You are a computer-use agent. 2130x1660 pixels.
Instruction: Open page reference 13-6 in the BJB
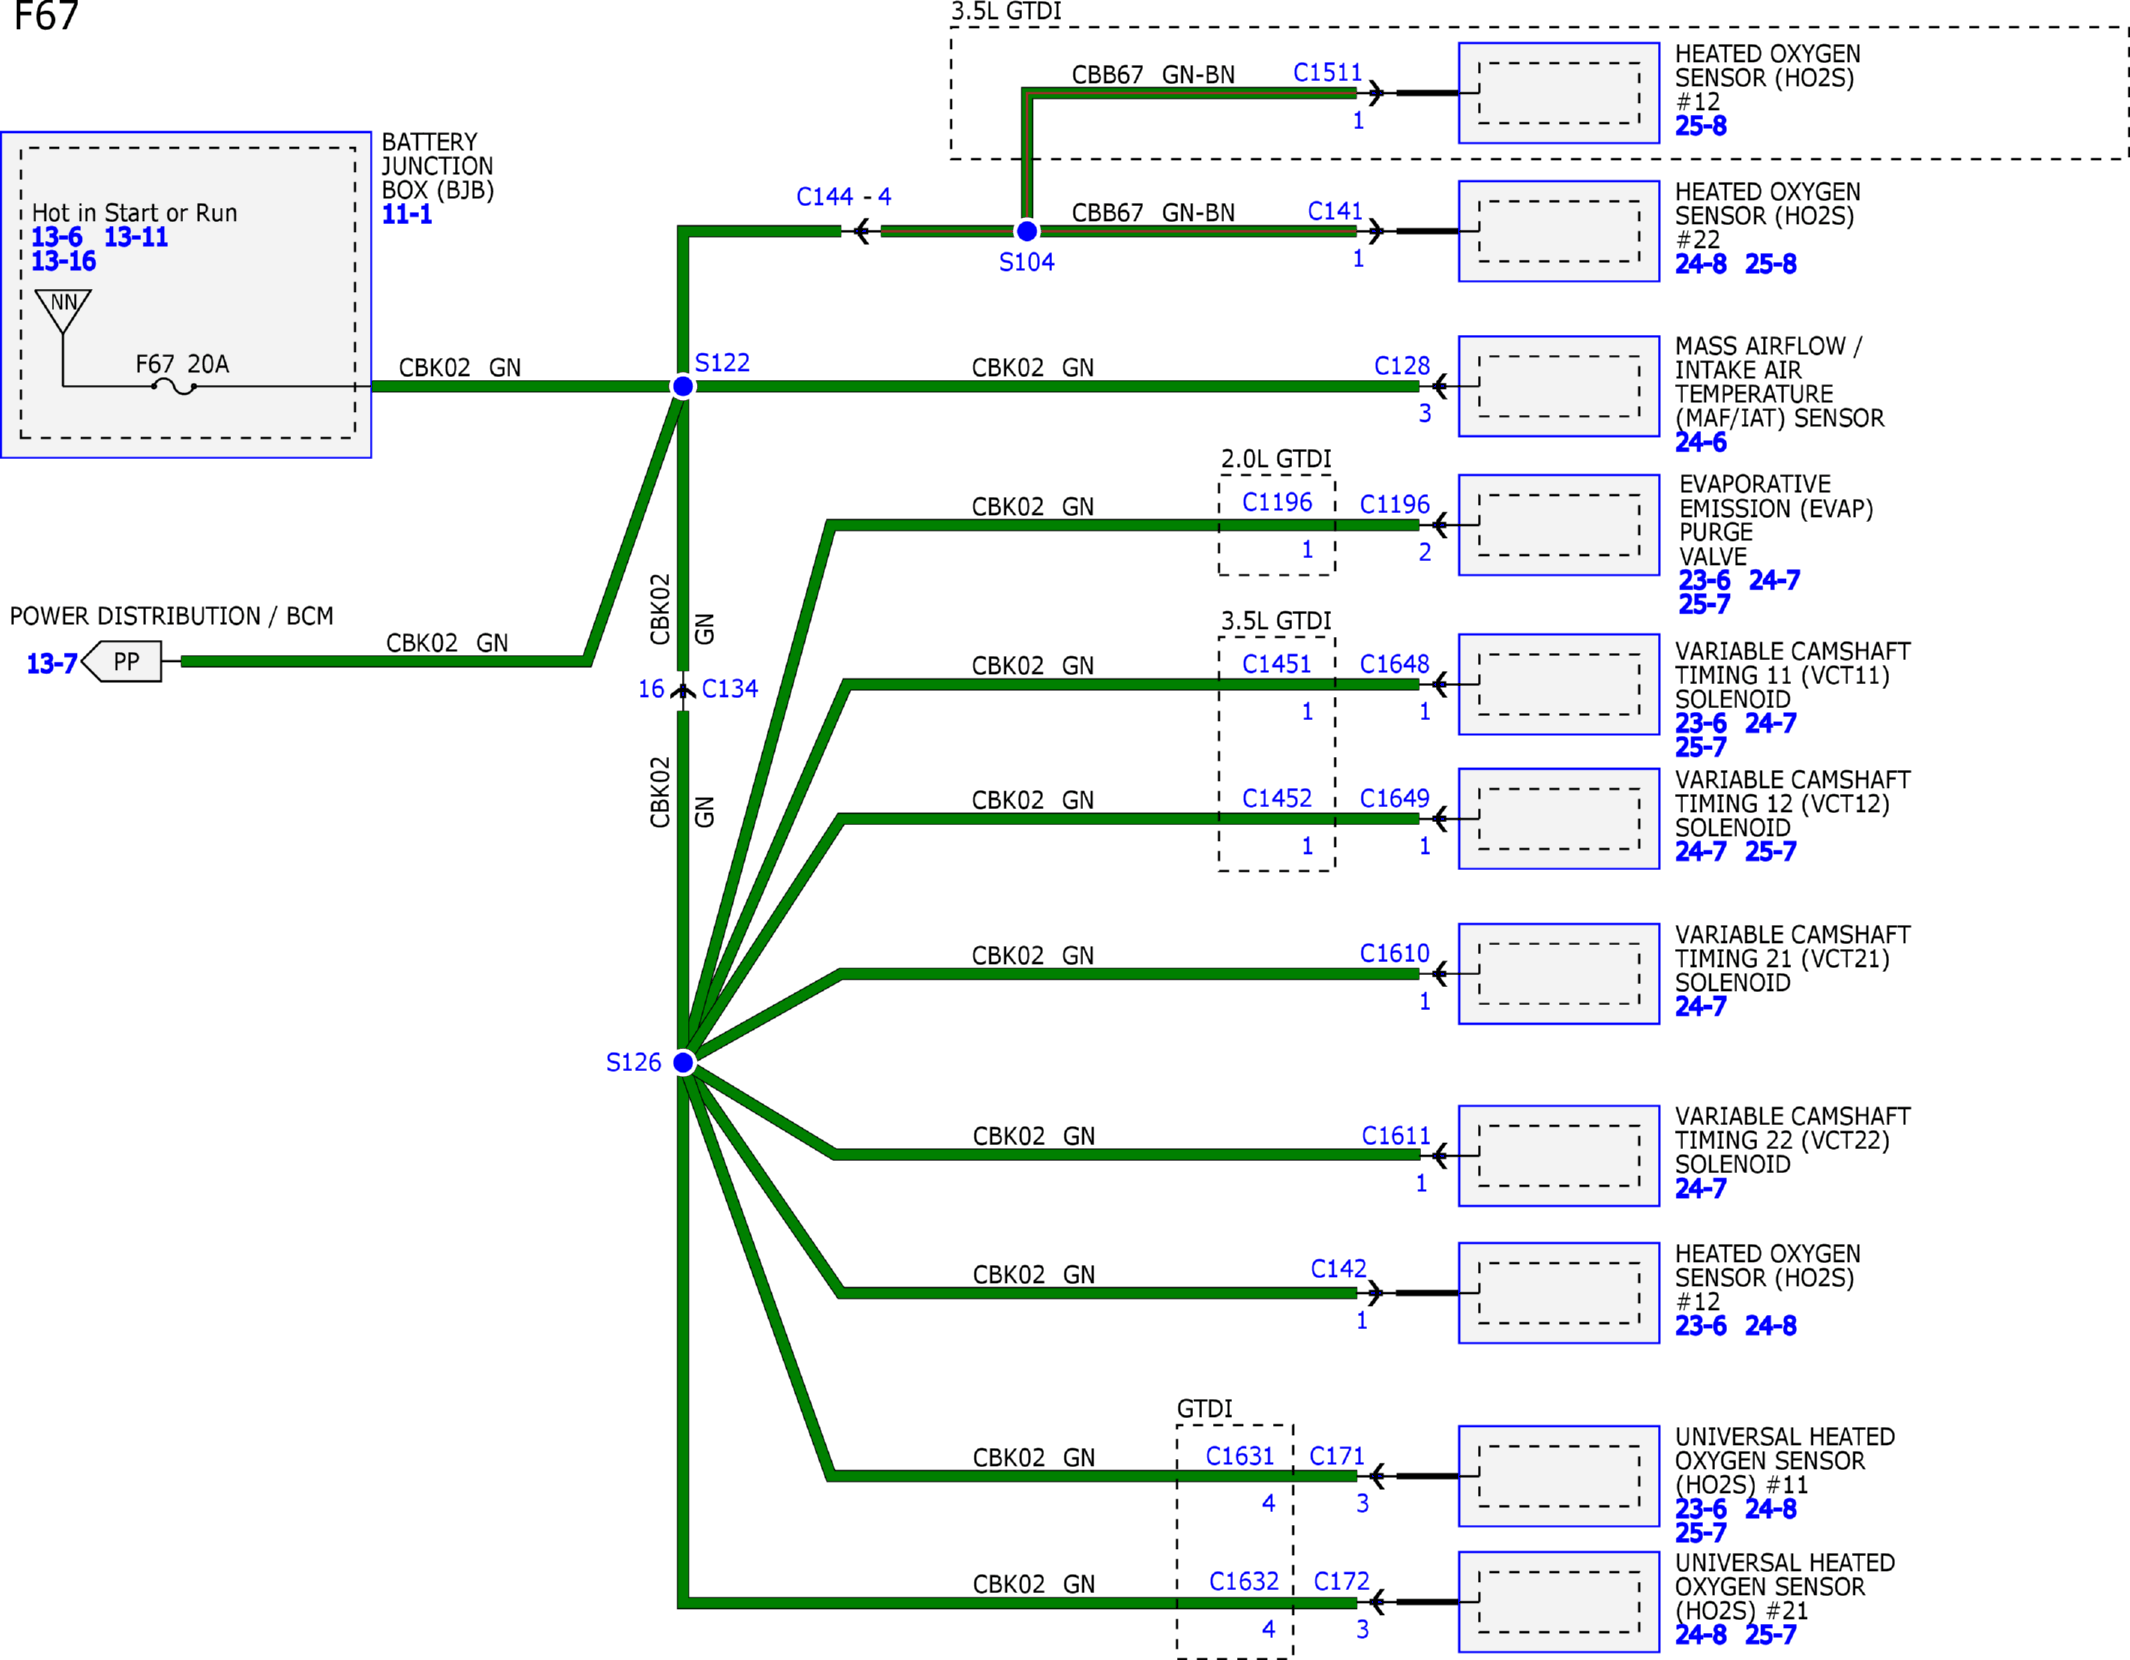(57, 237)
